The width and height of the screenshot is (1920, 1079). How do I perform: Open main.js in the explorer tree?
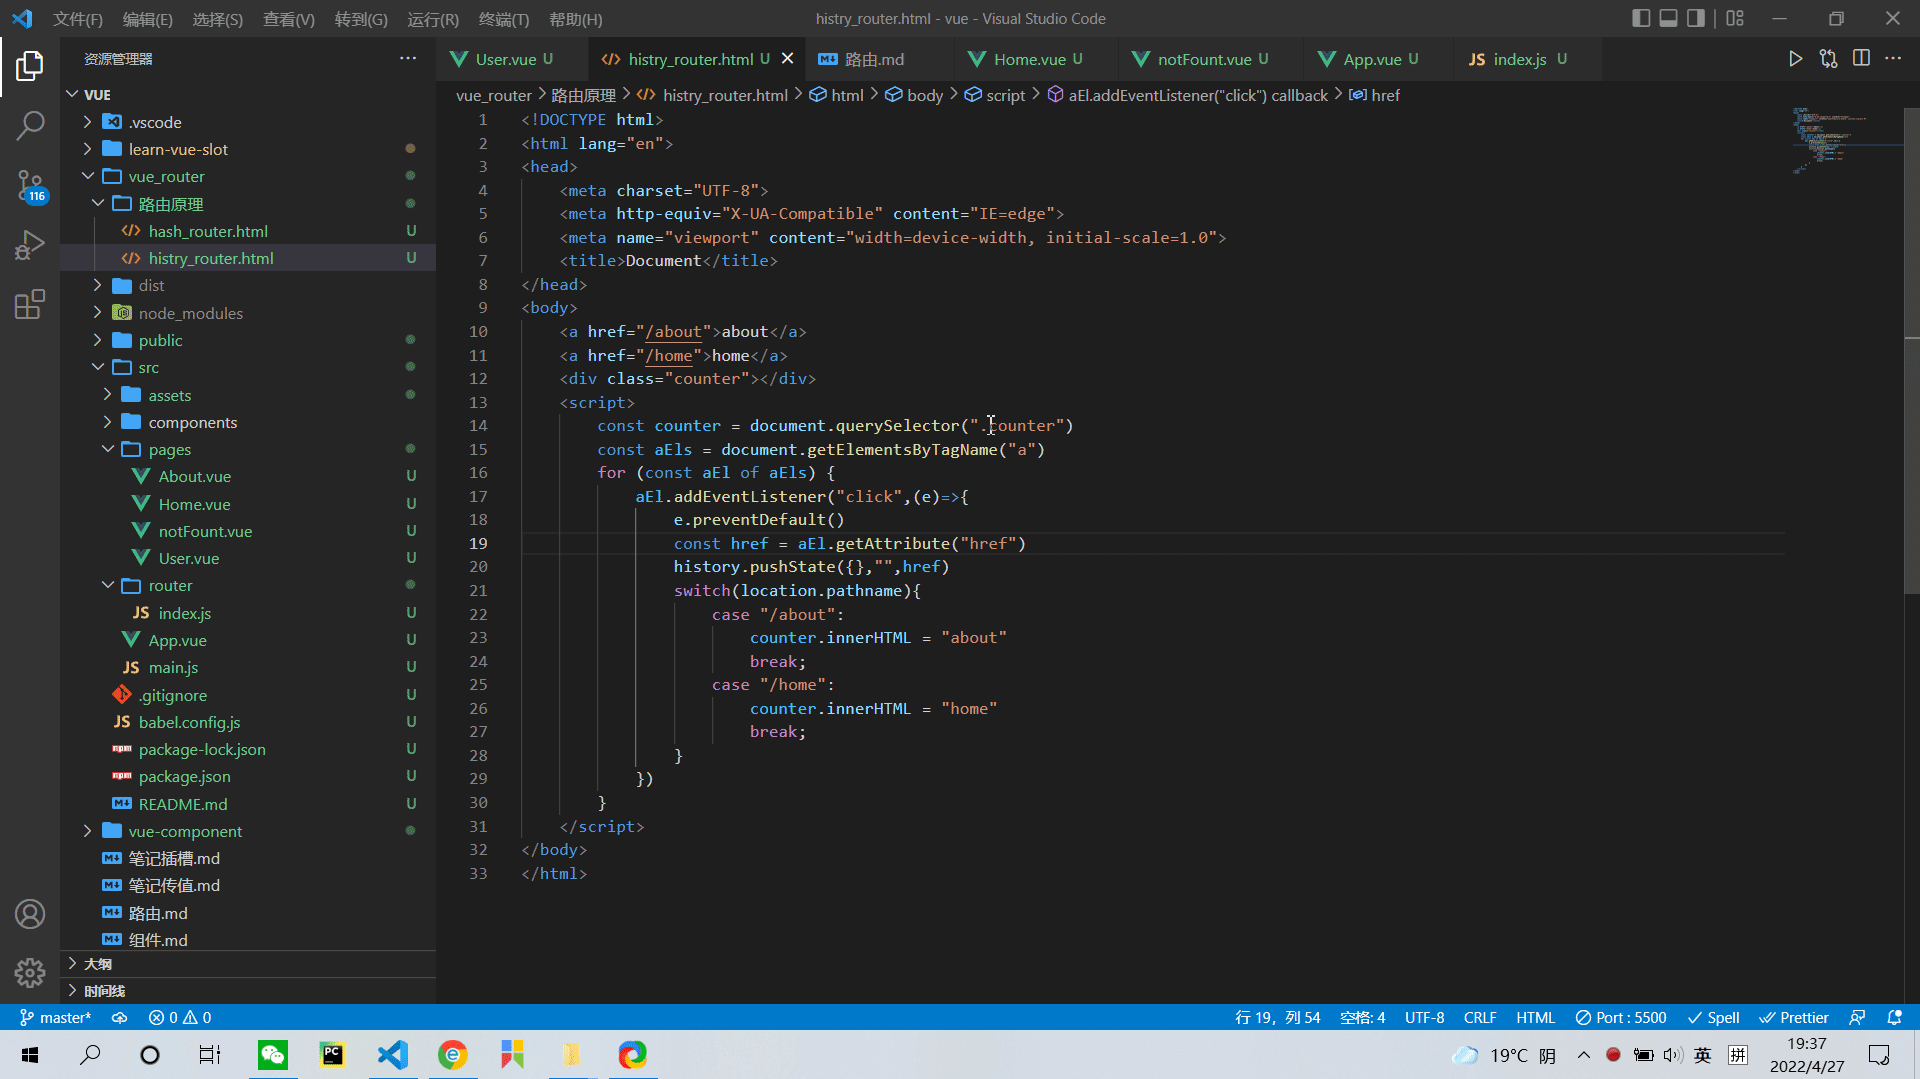pyautogui.click(x=173, y=667)
